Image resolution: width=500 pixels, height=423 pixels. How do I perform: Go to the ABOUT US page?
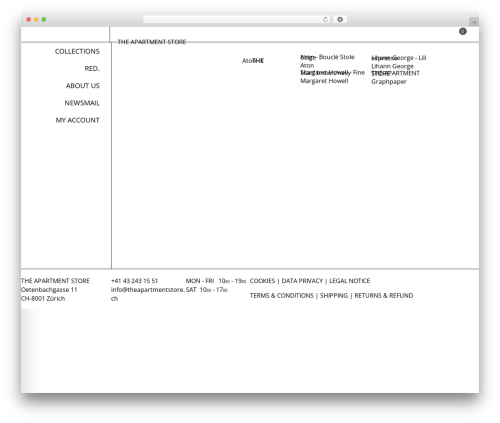(x=83, y=86)
